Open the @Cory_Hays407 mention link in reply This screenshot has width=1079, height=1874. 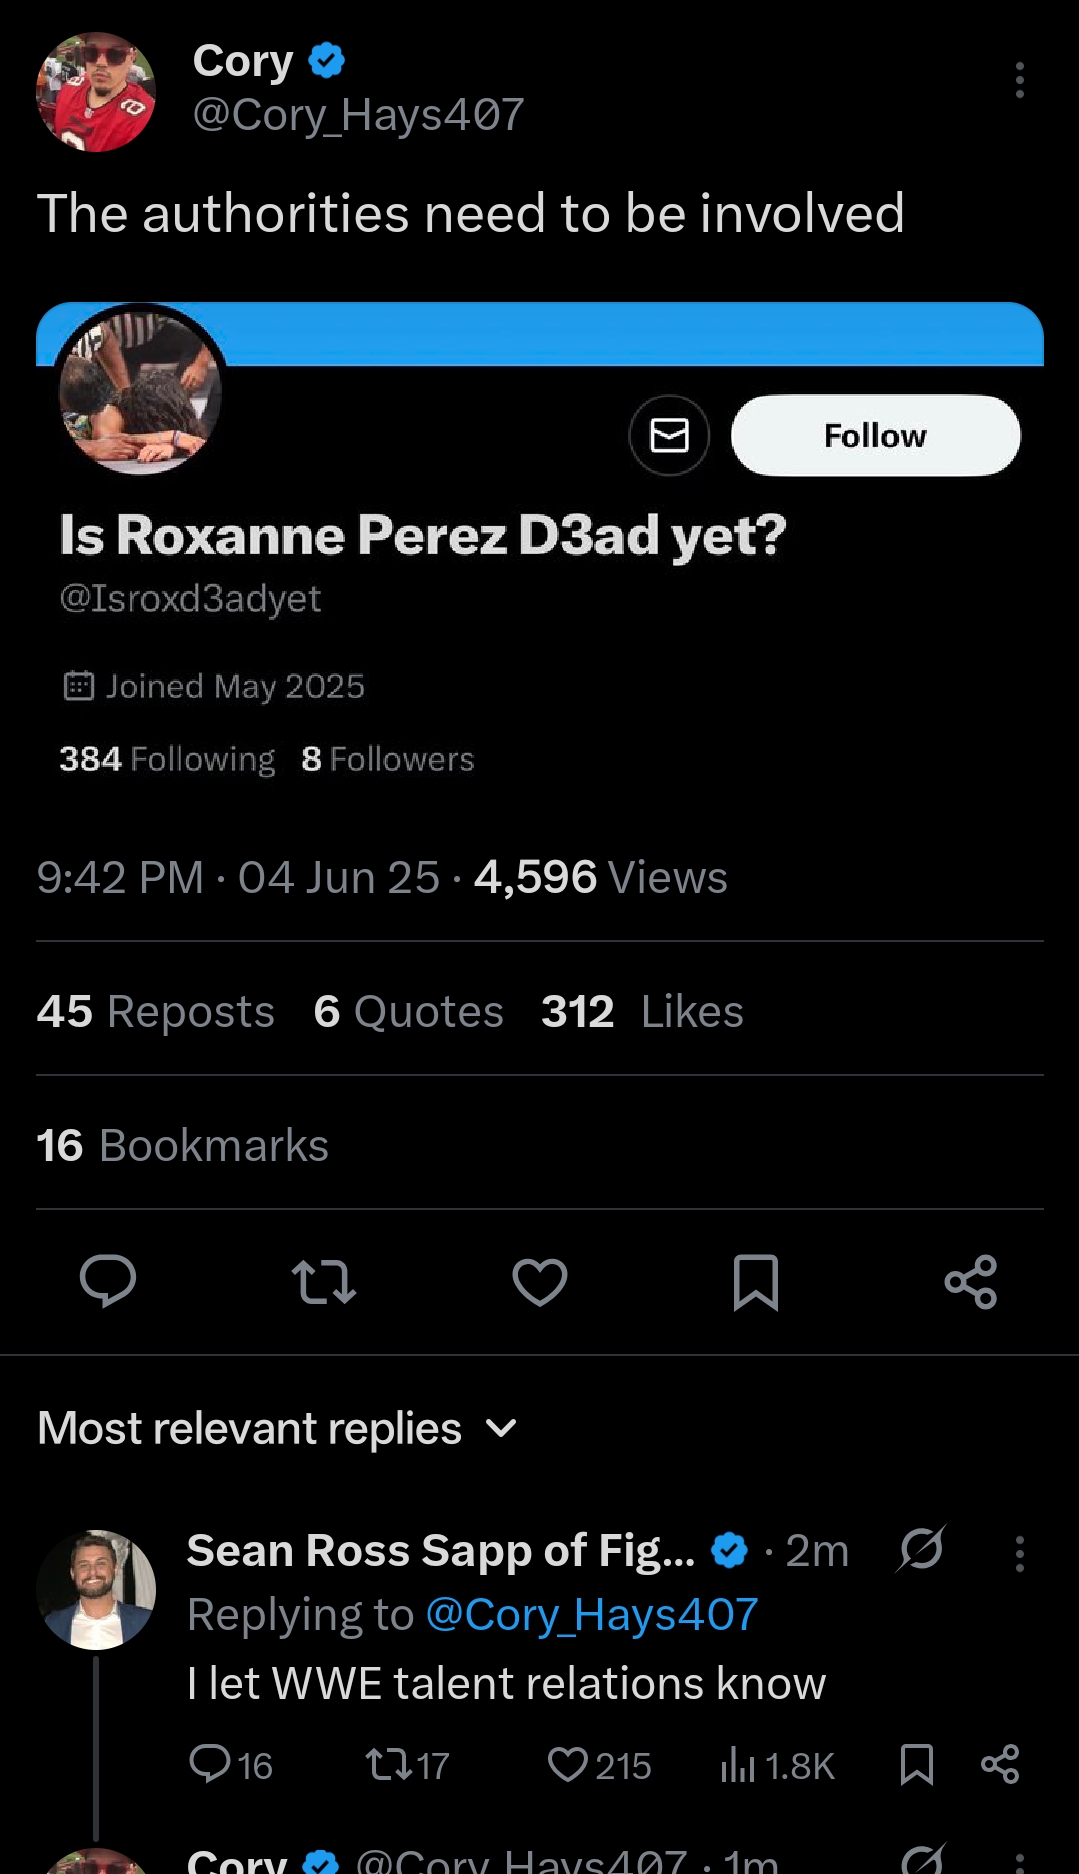[x=591, y=1614]
